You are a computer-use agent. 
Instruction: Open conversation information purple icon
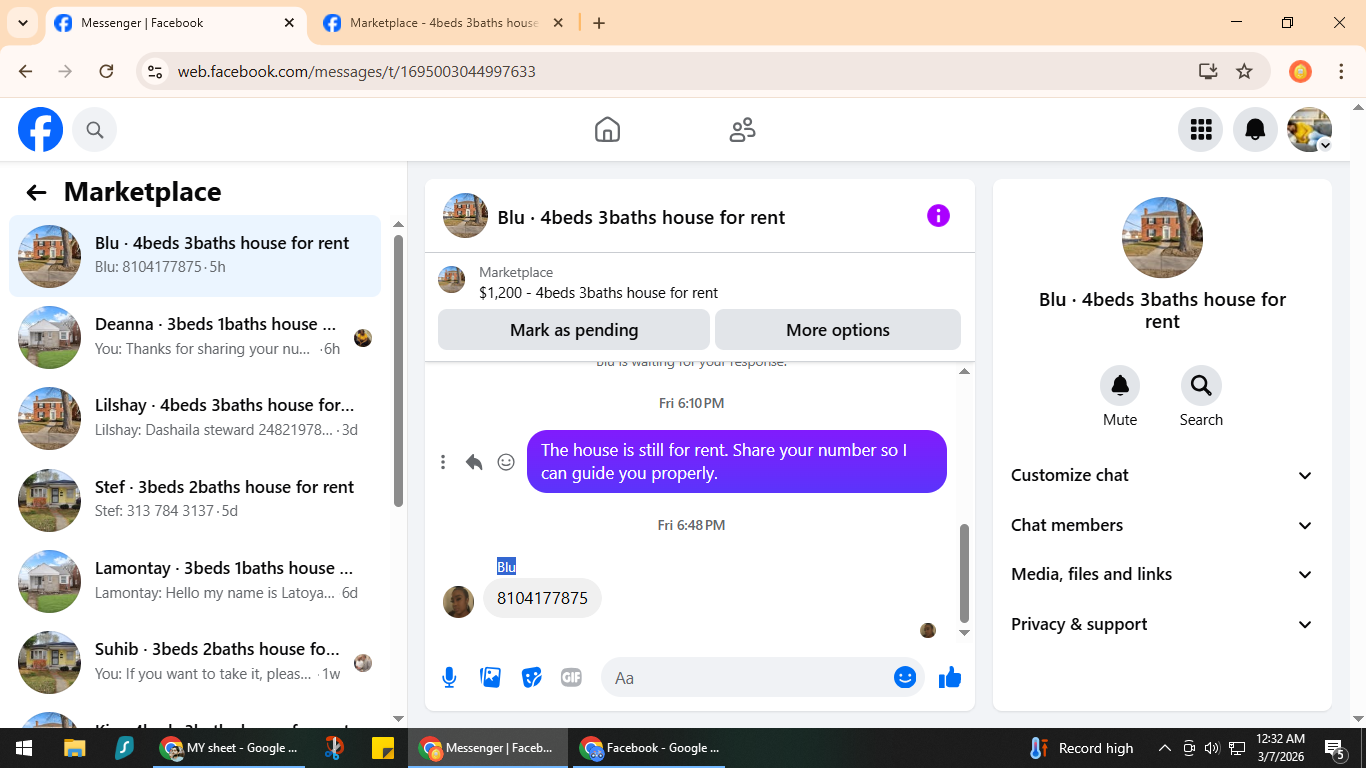(938, 215)
